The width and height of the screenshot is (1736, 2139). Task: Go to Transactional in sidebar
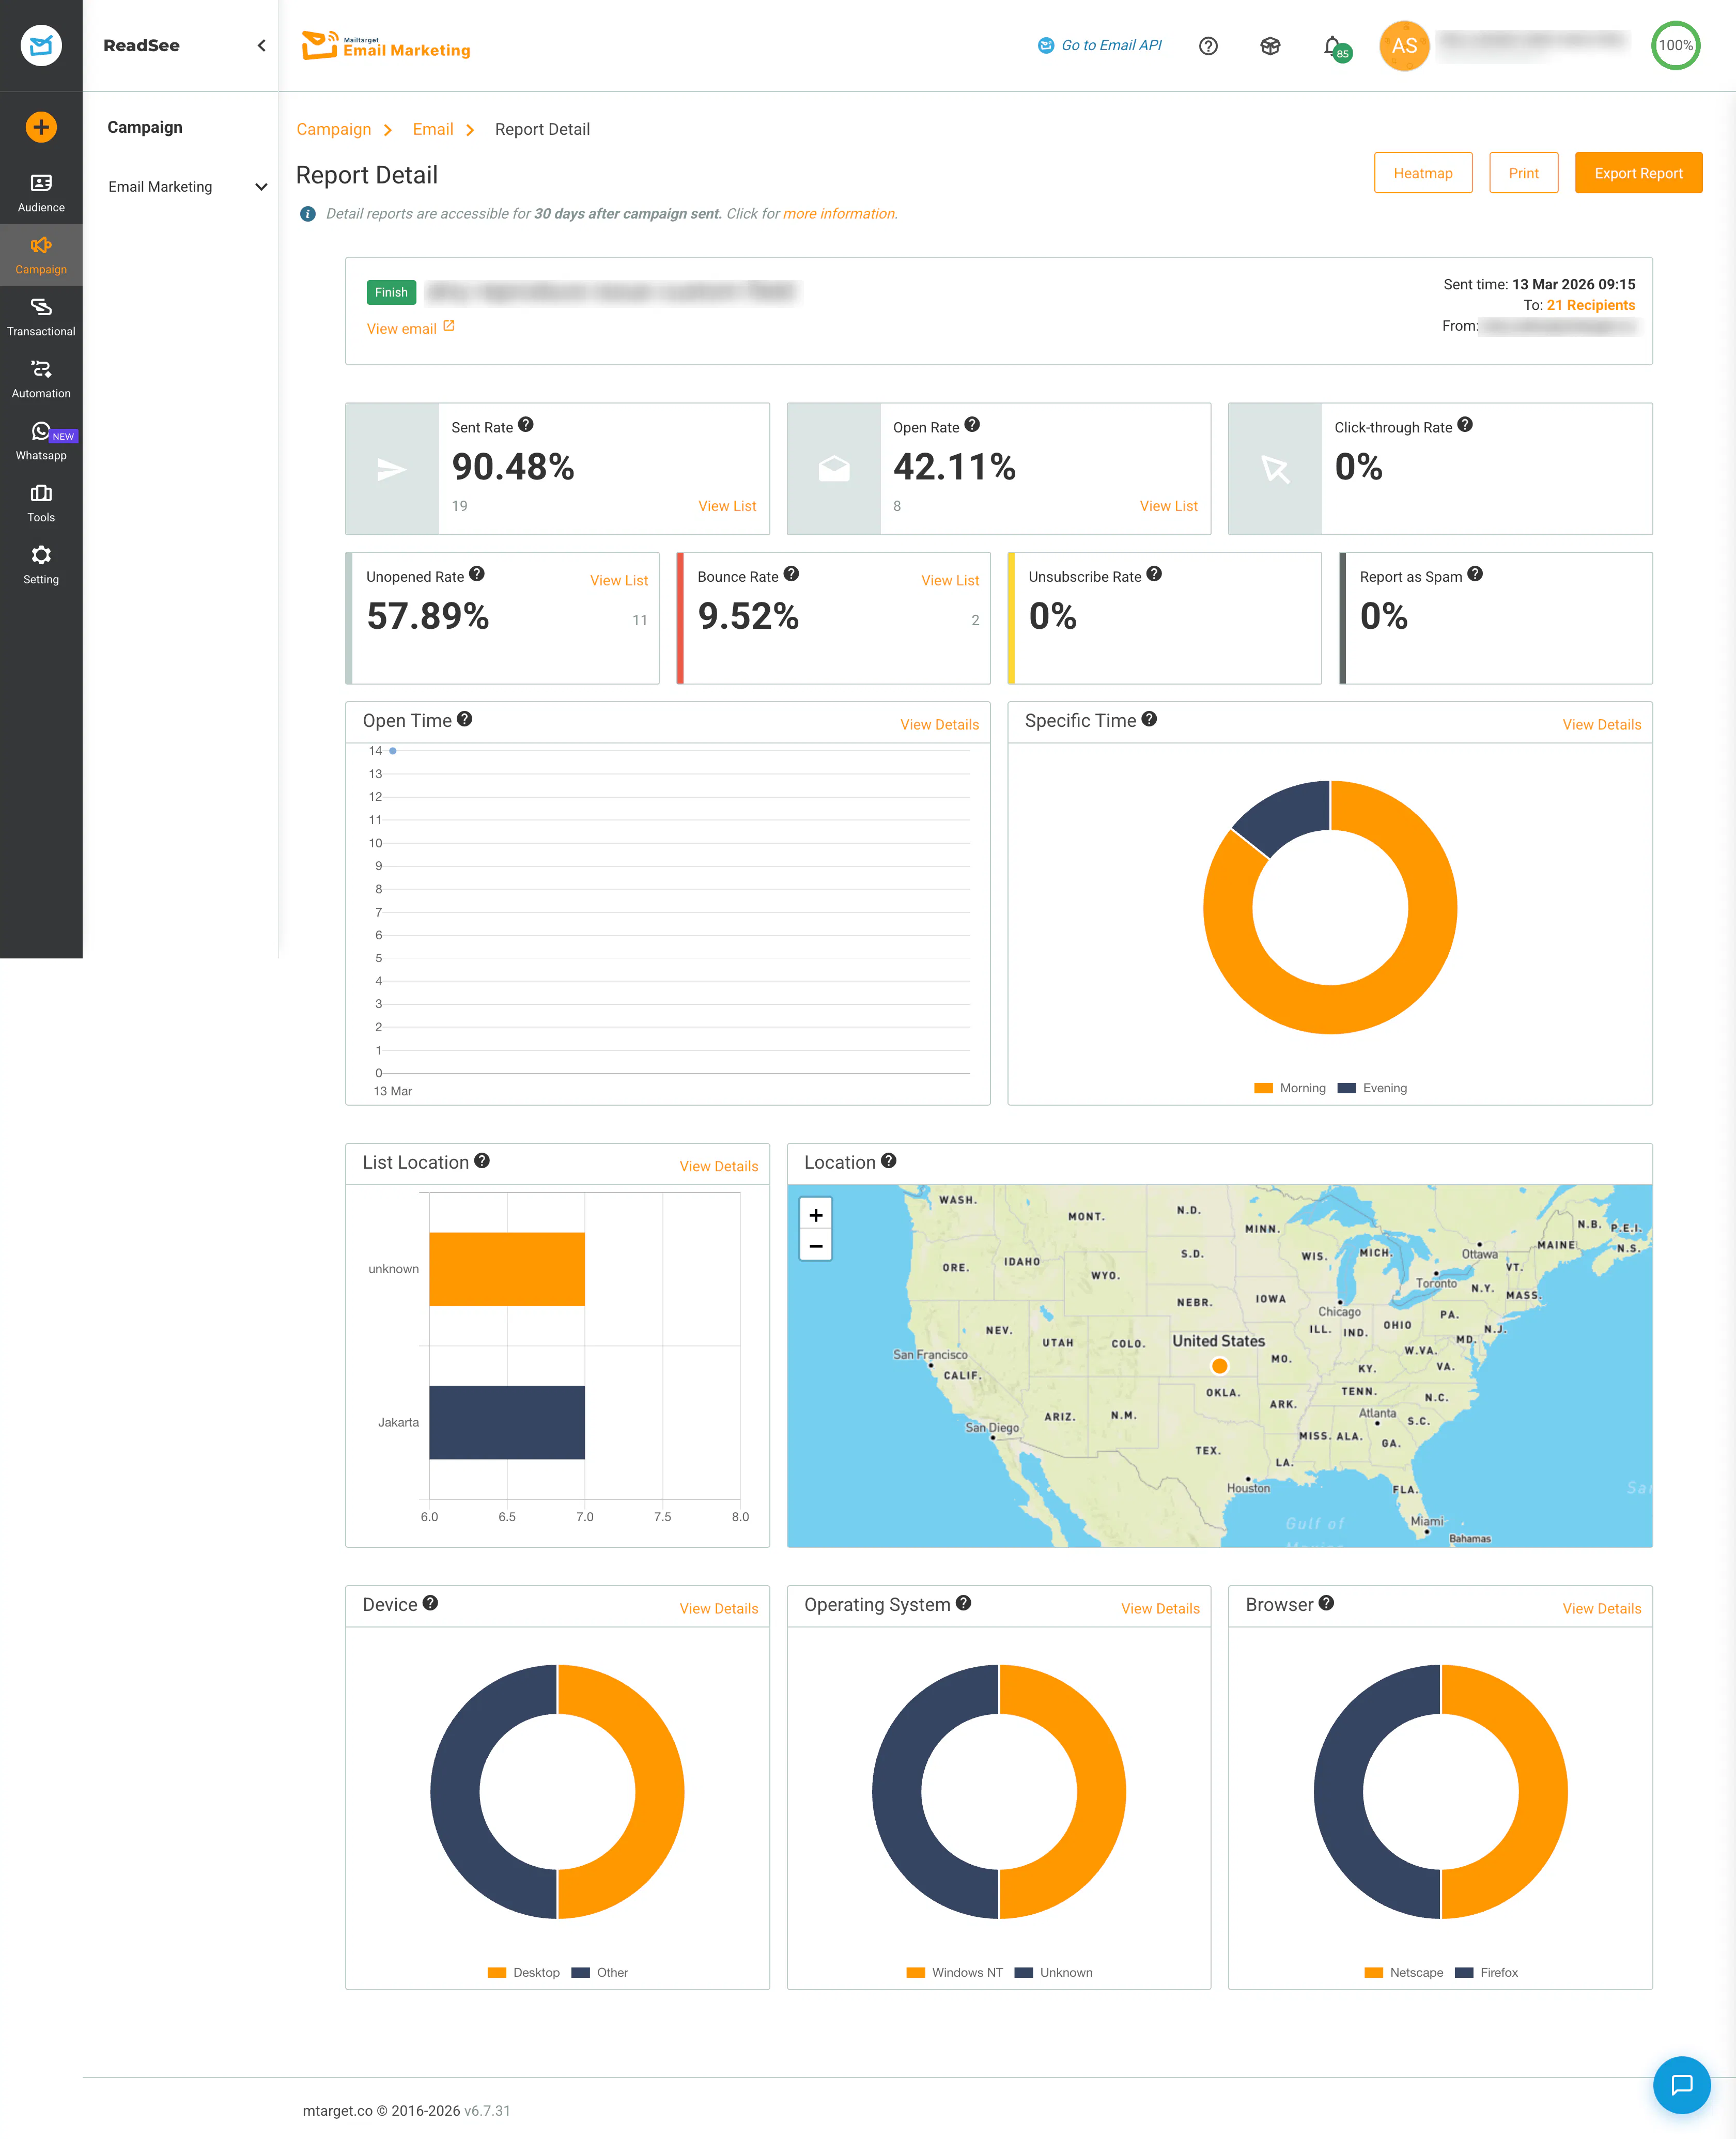click(x=41, y=317)
